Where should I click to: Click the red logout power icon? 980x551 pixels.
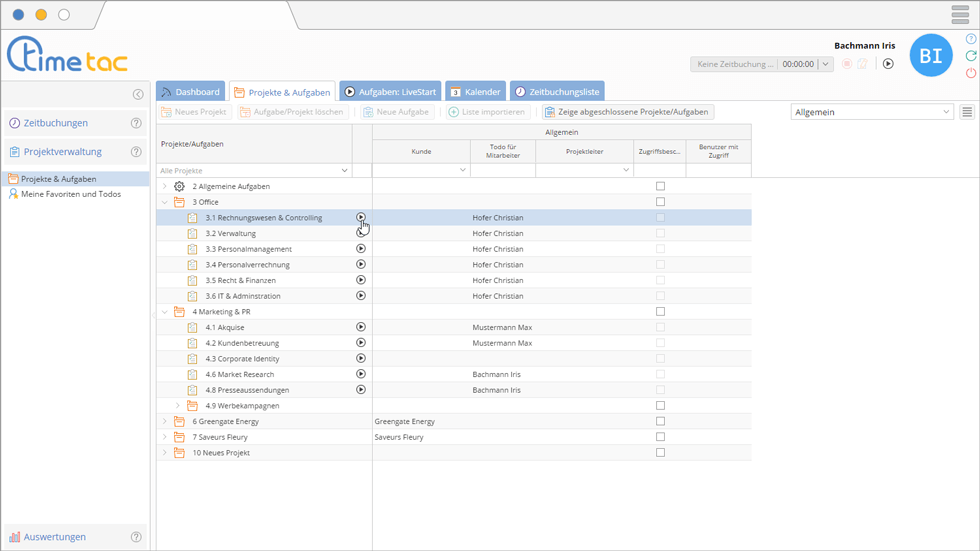tap(971, 73)
